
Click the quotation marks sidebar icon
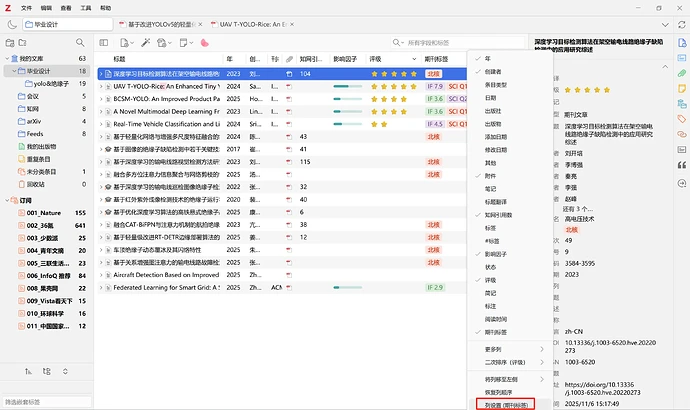[682, 165]
